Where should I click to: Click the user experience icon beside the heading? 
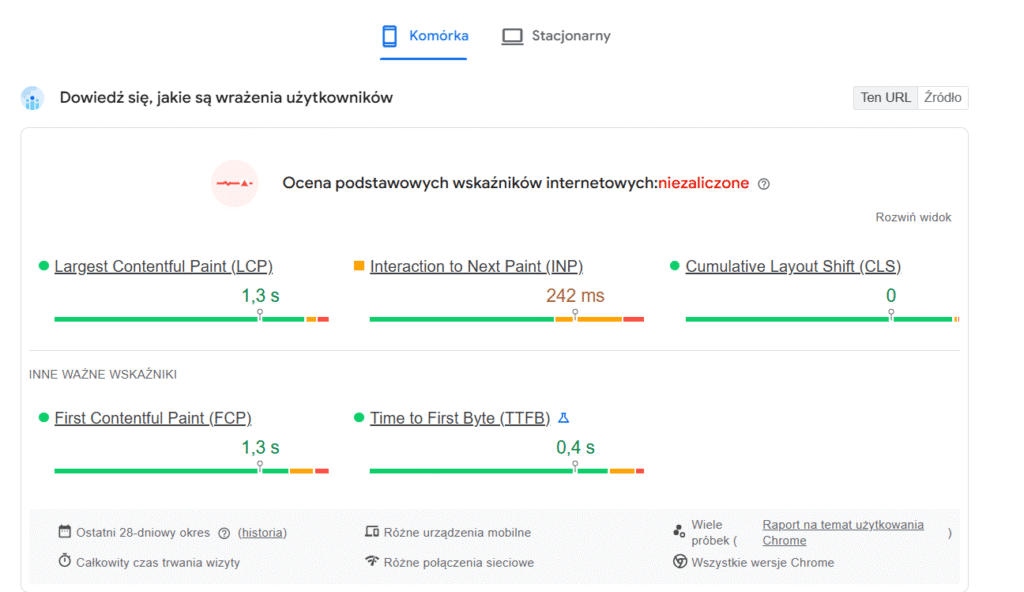tap(33, 98)
